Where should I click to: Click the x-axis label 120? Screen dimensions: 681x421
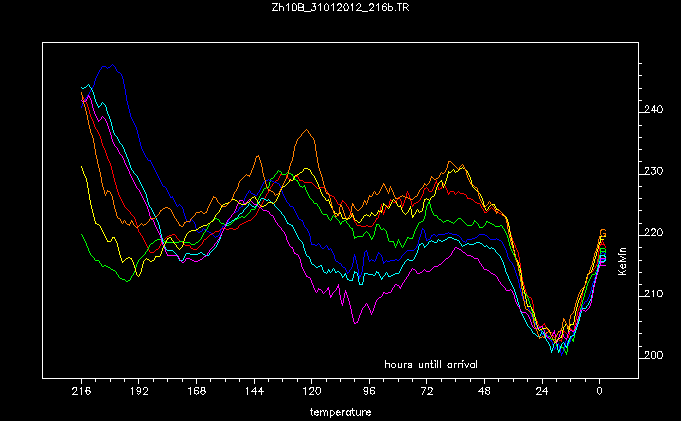point(312,391)
